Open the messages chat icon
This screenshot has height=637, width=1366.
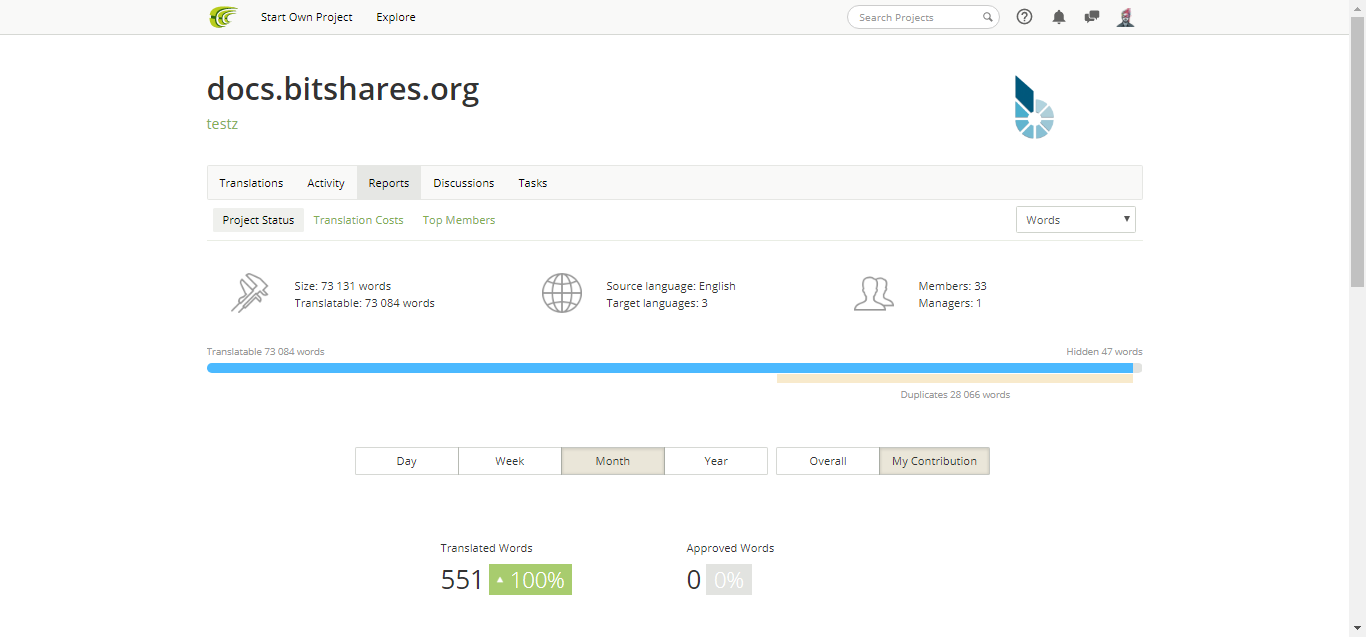[1092, 17]
